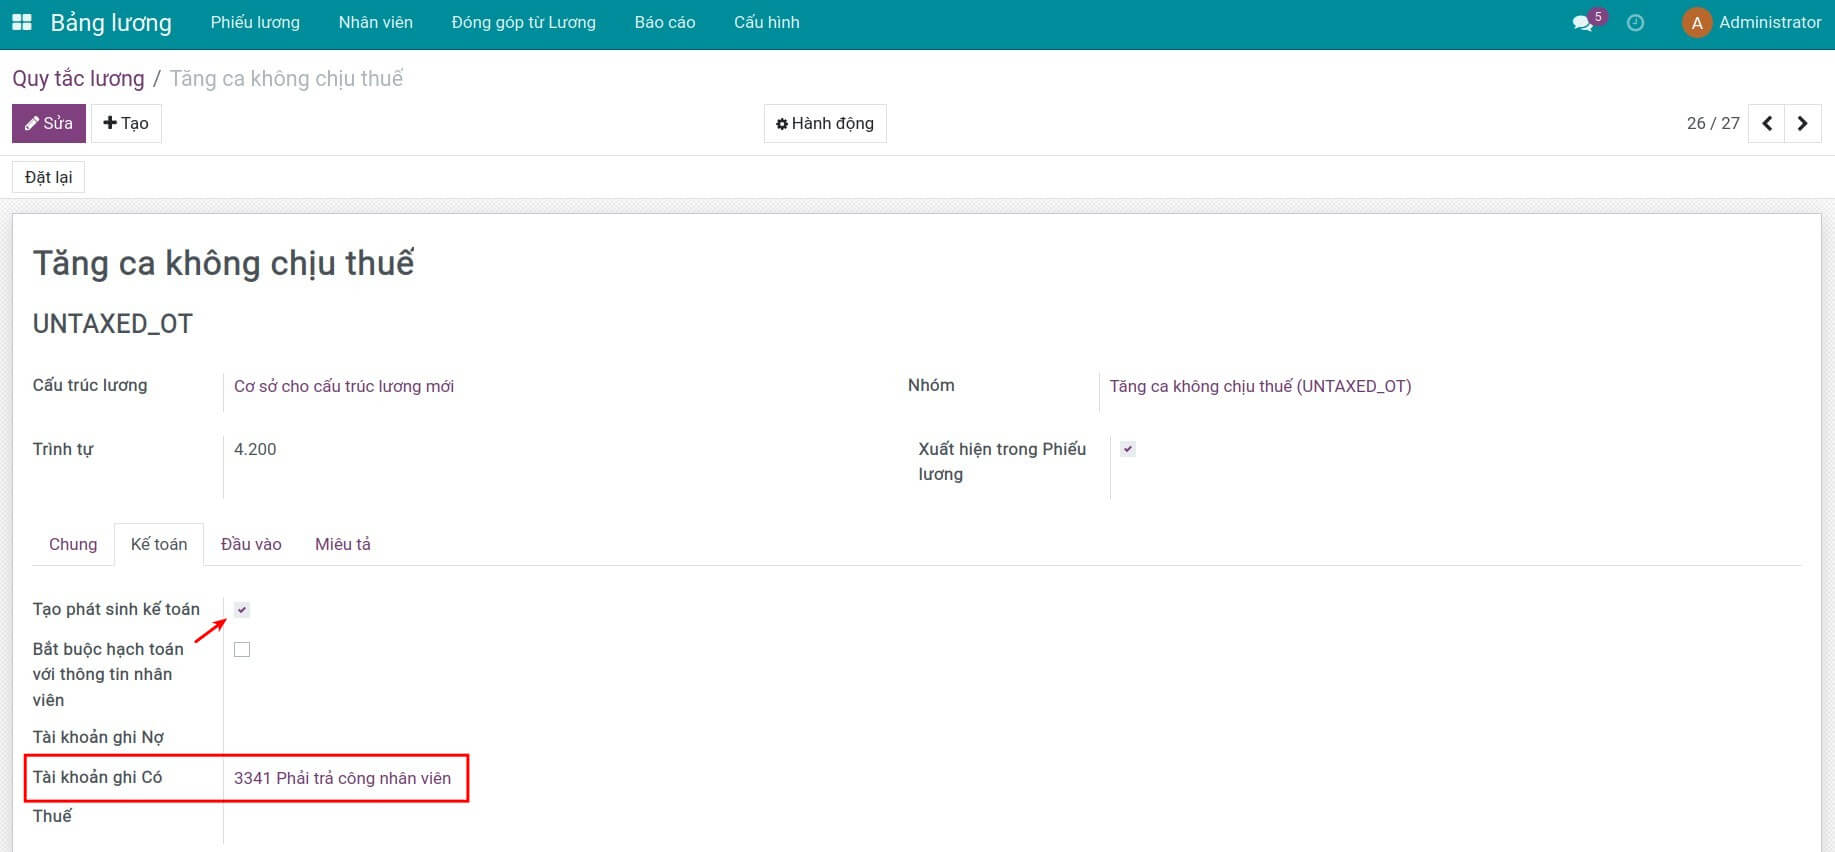Enable Bắt buộc hạch toán checkbox
Viewport: 1835px width, 852px height.
[242, 650]
